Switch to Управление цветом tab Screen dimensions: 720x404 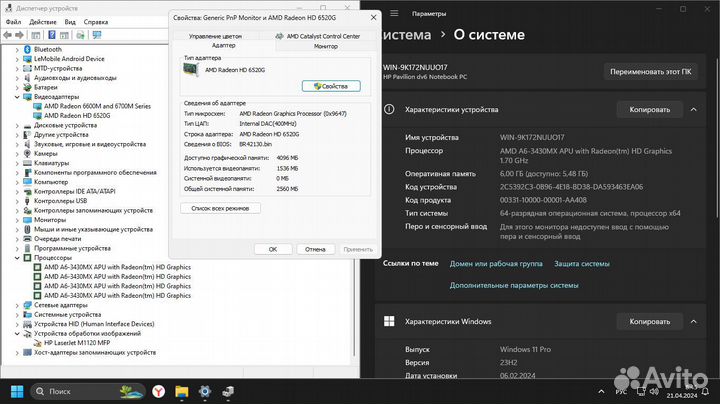click(x=215, y=36)
